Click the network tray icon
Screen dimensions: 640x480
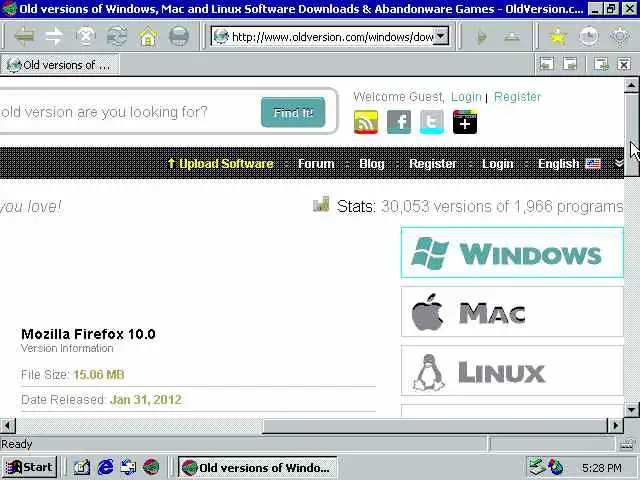536,467
